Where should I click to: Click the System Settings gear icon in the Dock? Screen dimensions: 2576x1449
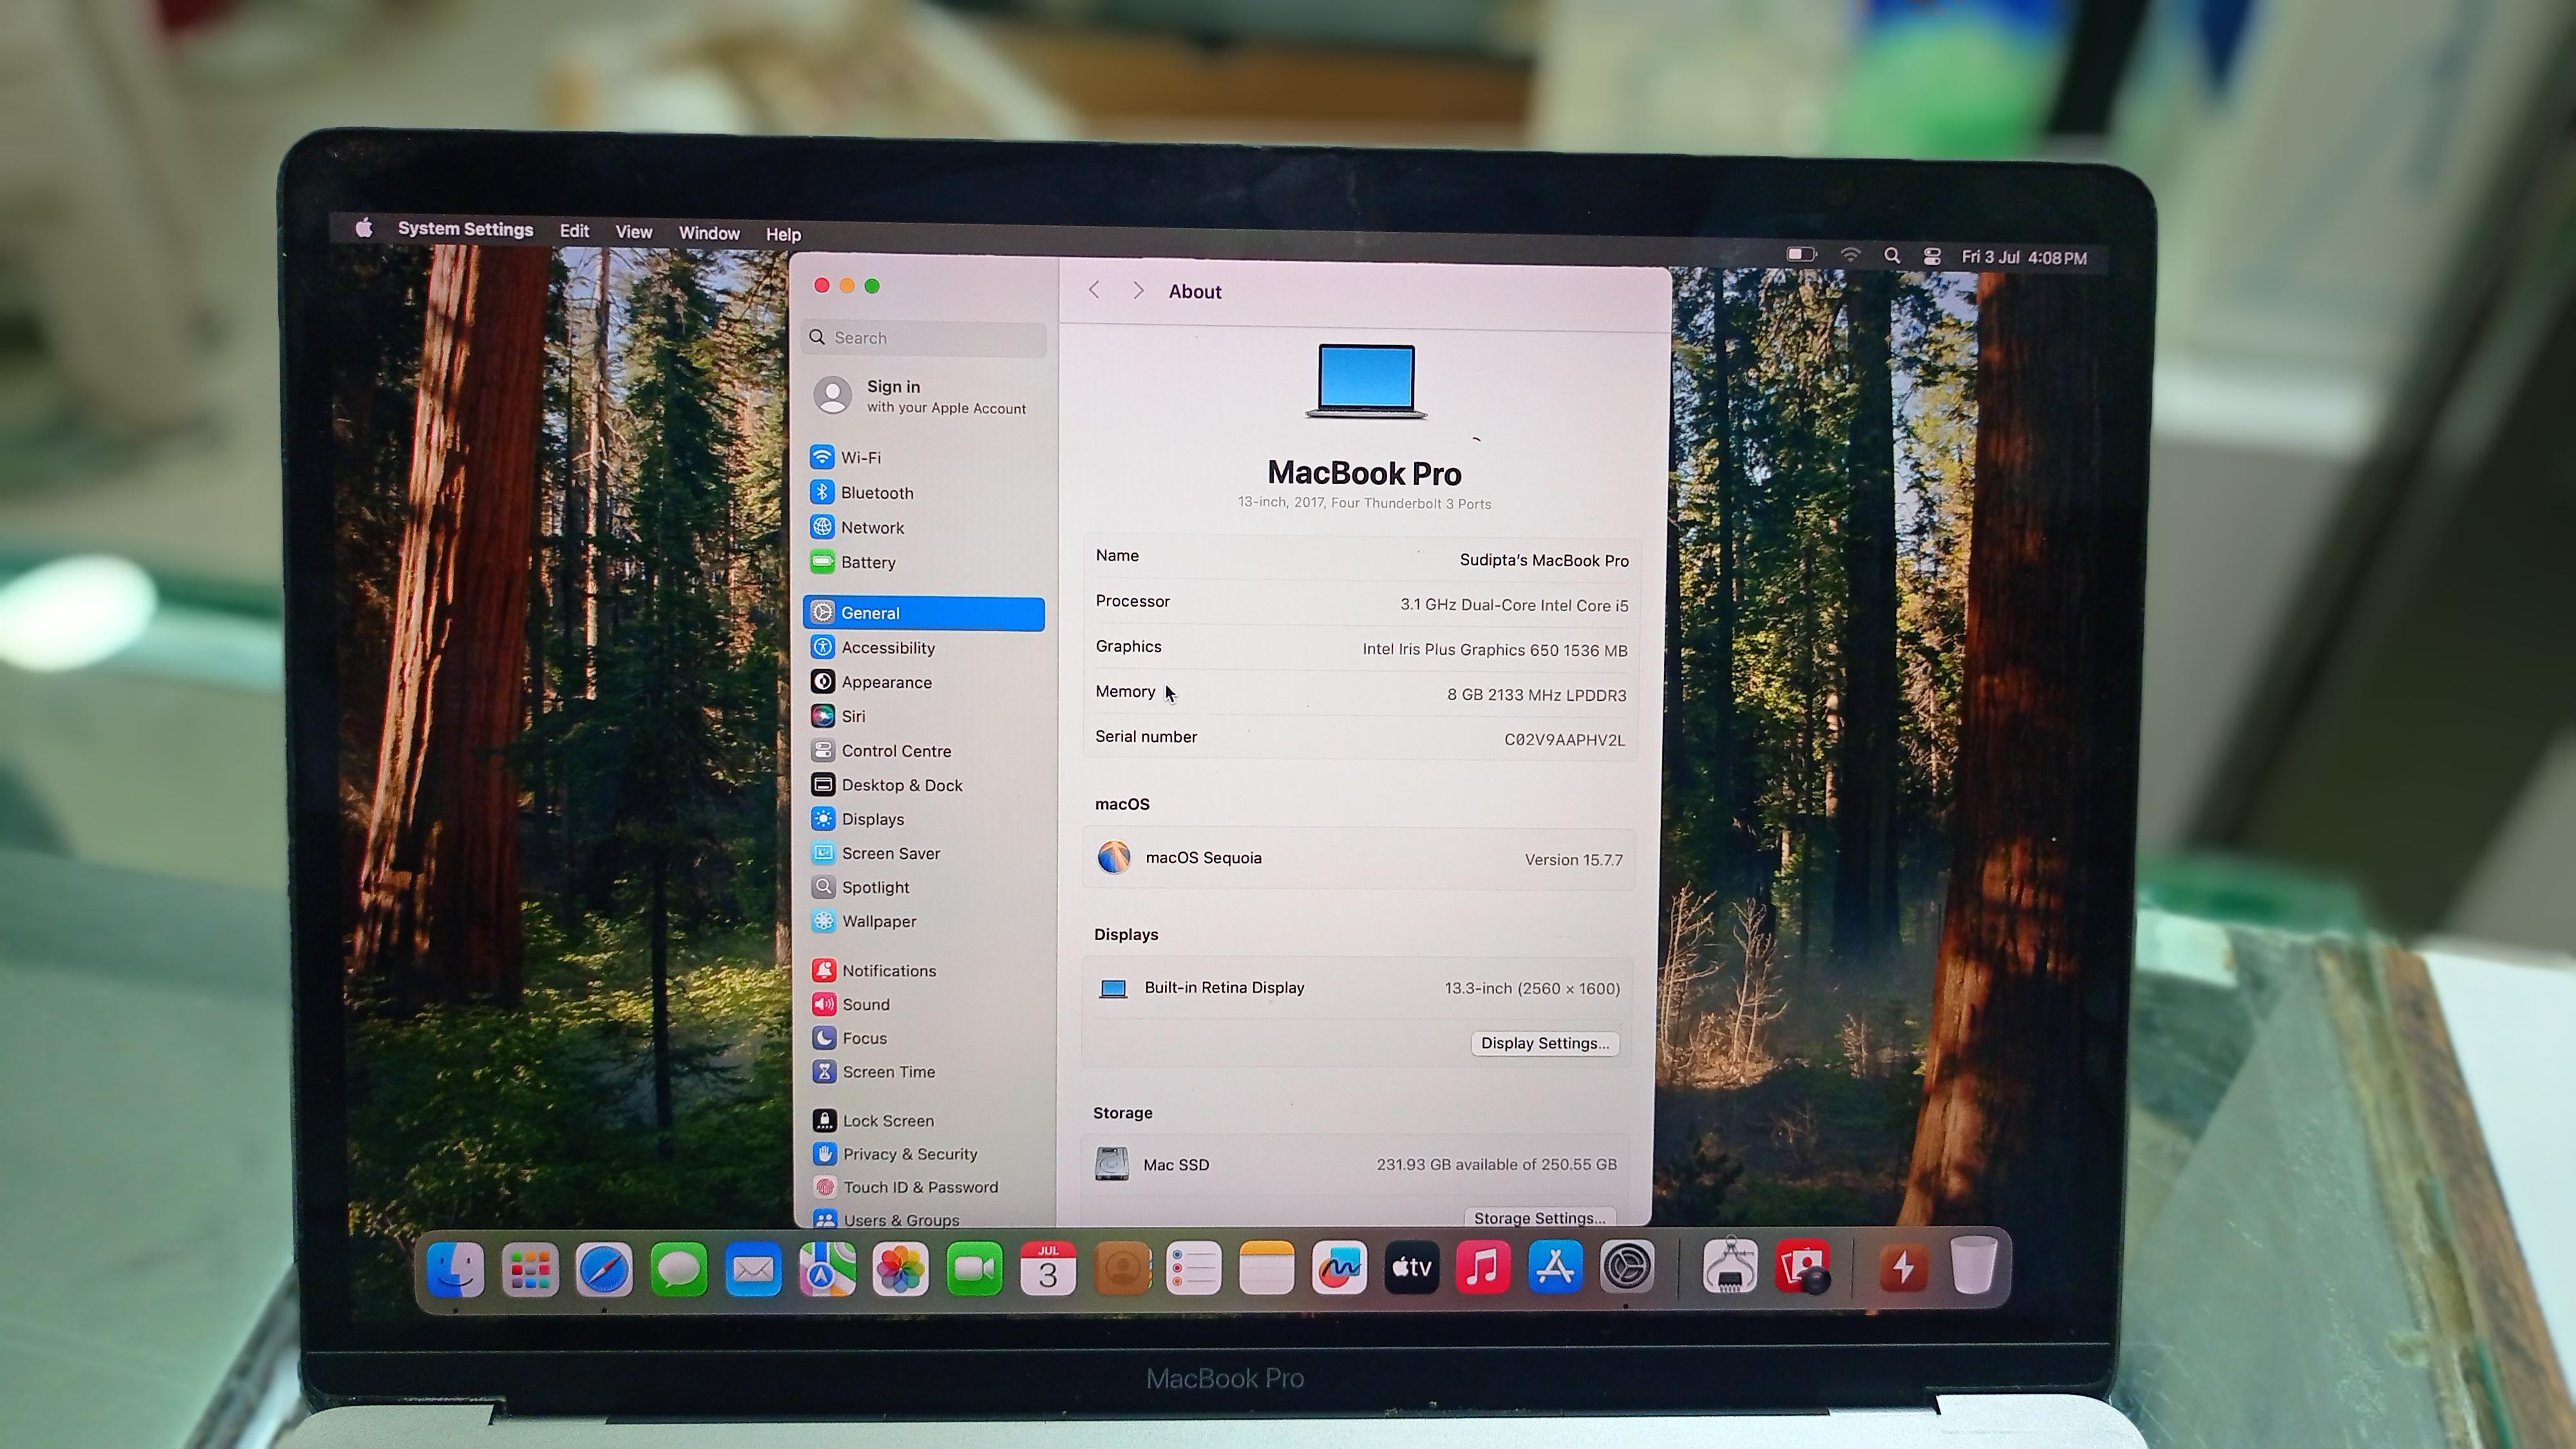[x=1628, y=1267]
